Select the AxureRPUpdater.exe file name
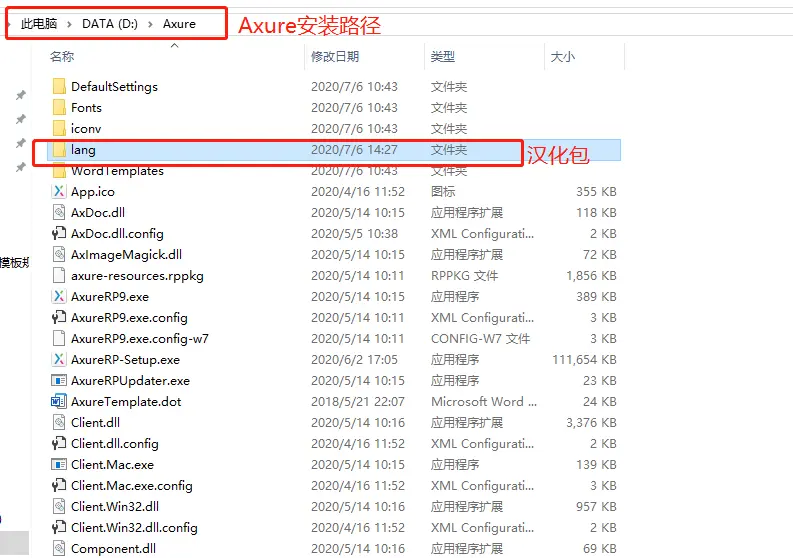 pyautogui.click(x=130, y=381)
